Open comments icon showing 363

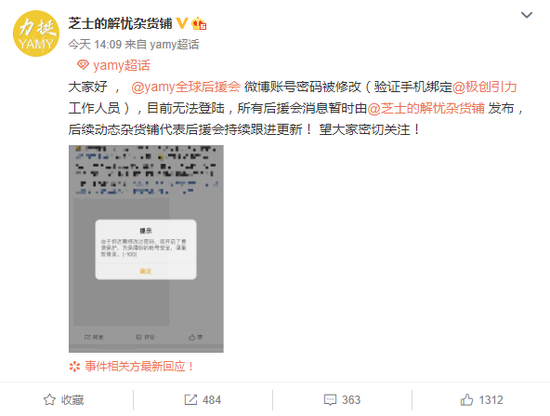330,400
